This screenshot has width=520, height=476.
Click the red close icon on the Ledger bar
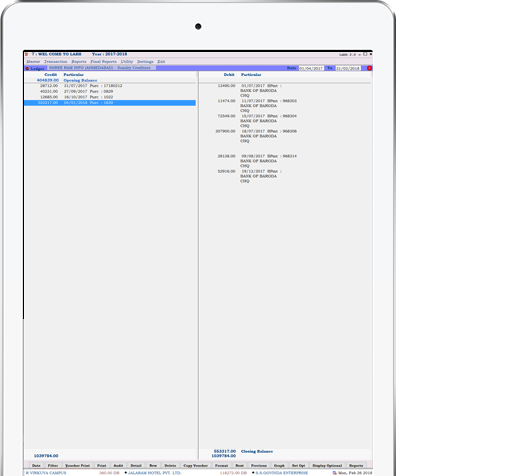tap(369, 68)
